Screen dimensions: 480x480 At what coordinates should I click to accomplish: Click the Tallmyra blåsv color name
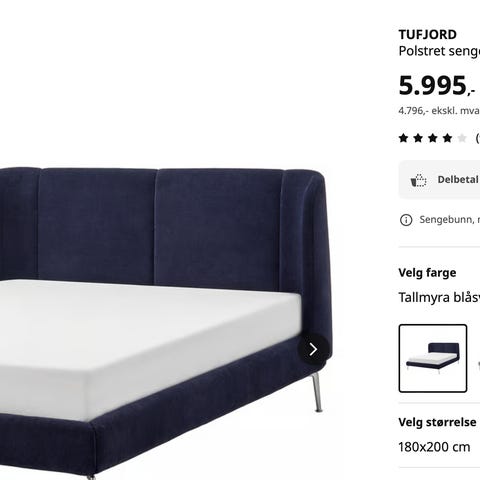click(439, 297)
